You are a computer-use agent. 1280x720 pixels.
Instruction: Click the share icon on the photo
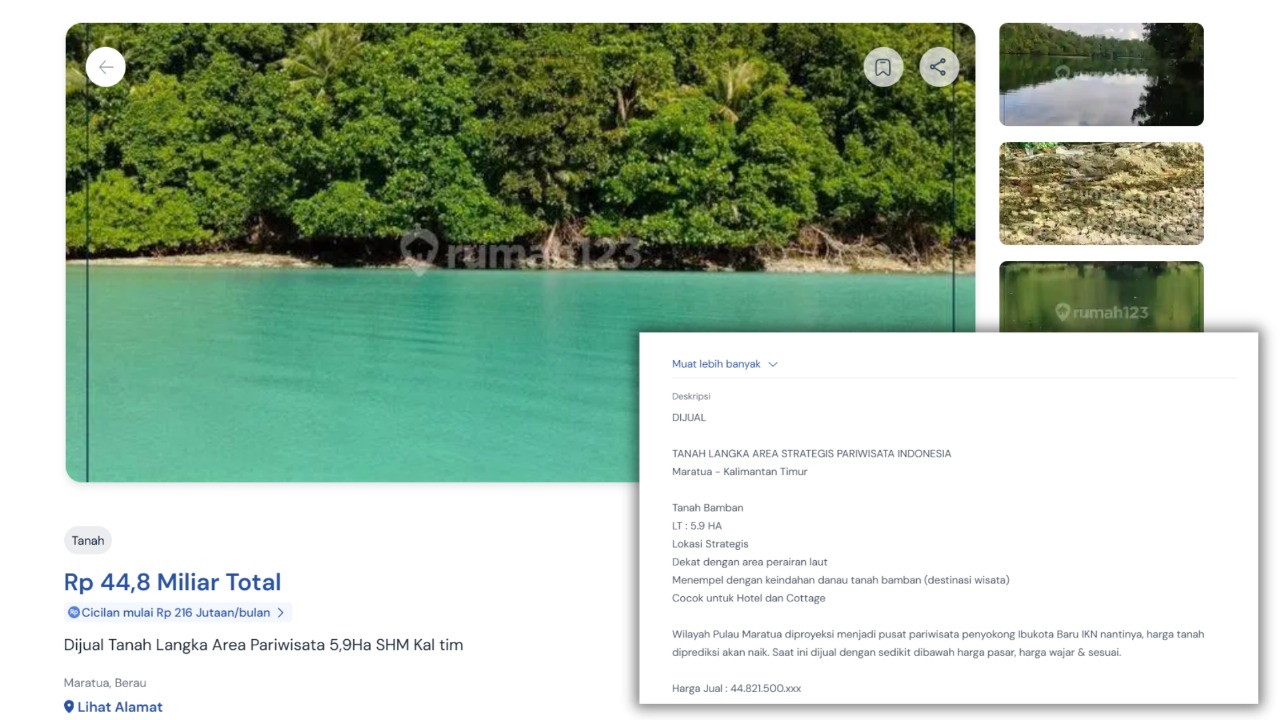click(x=938, y=67)
